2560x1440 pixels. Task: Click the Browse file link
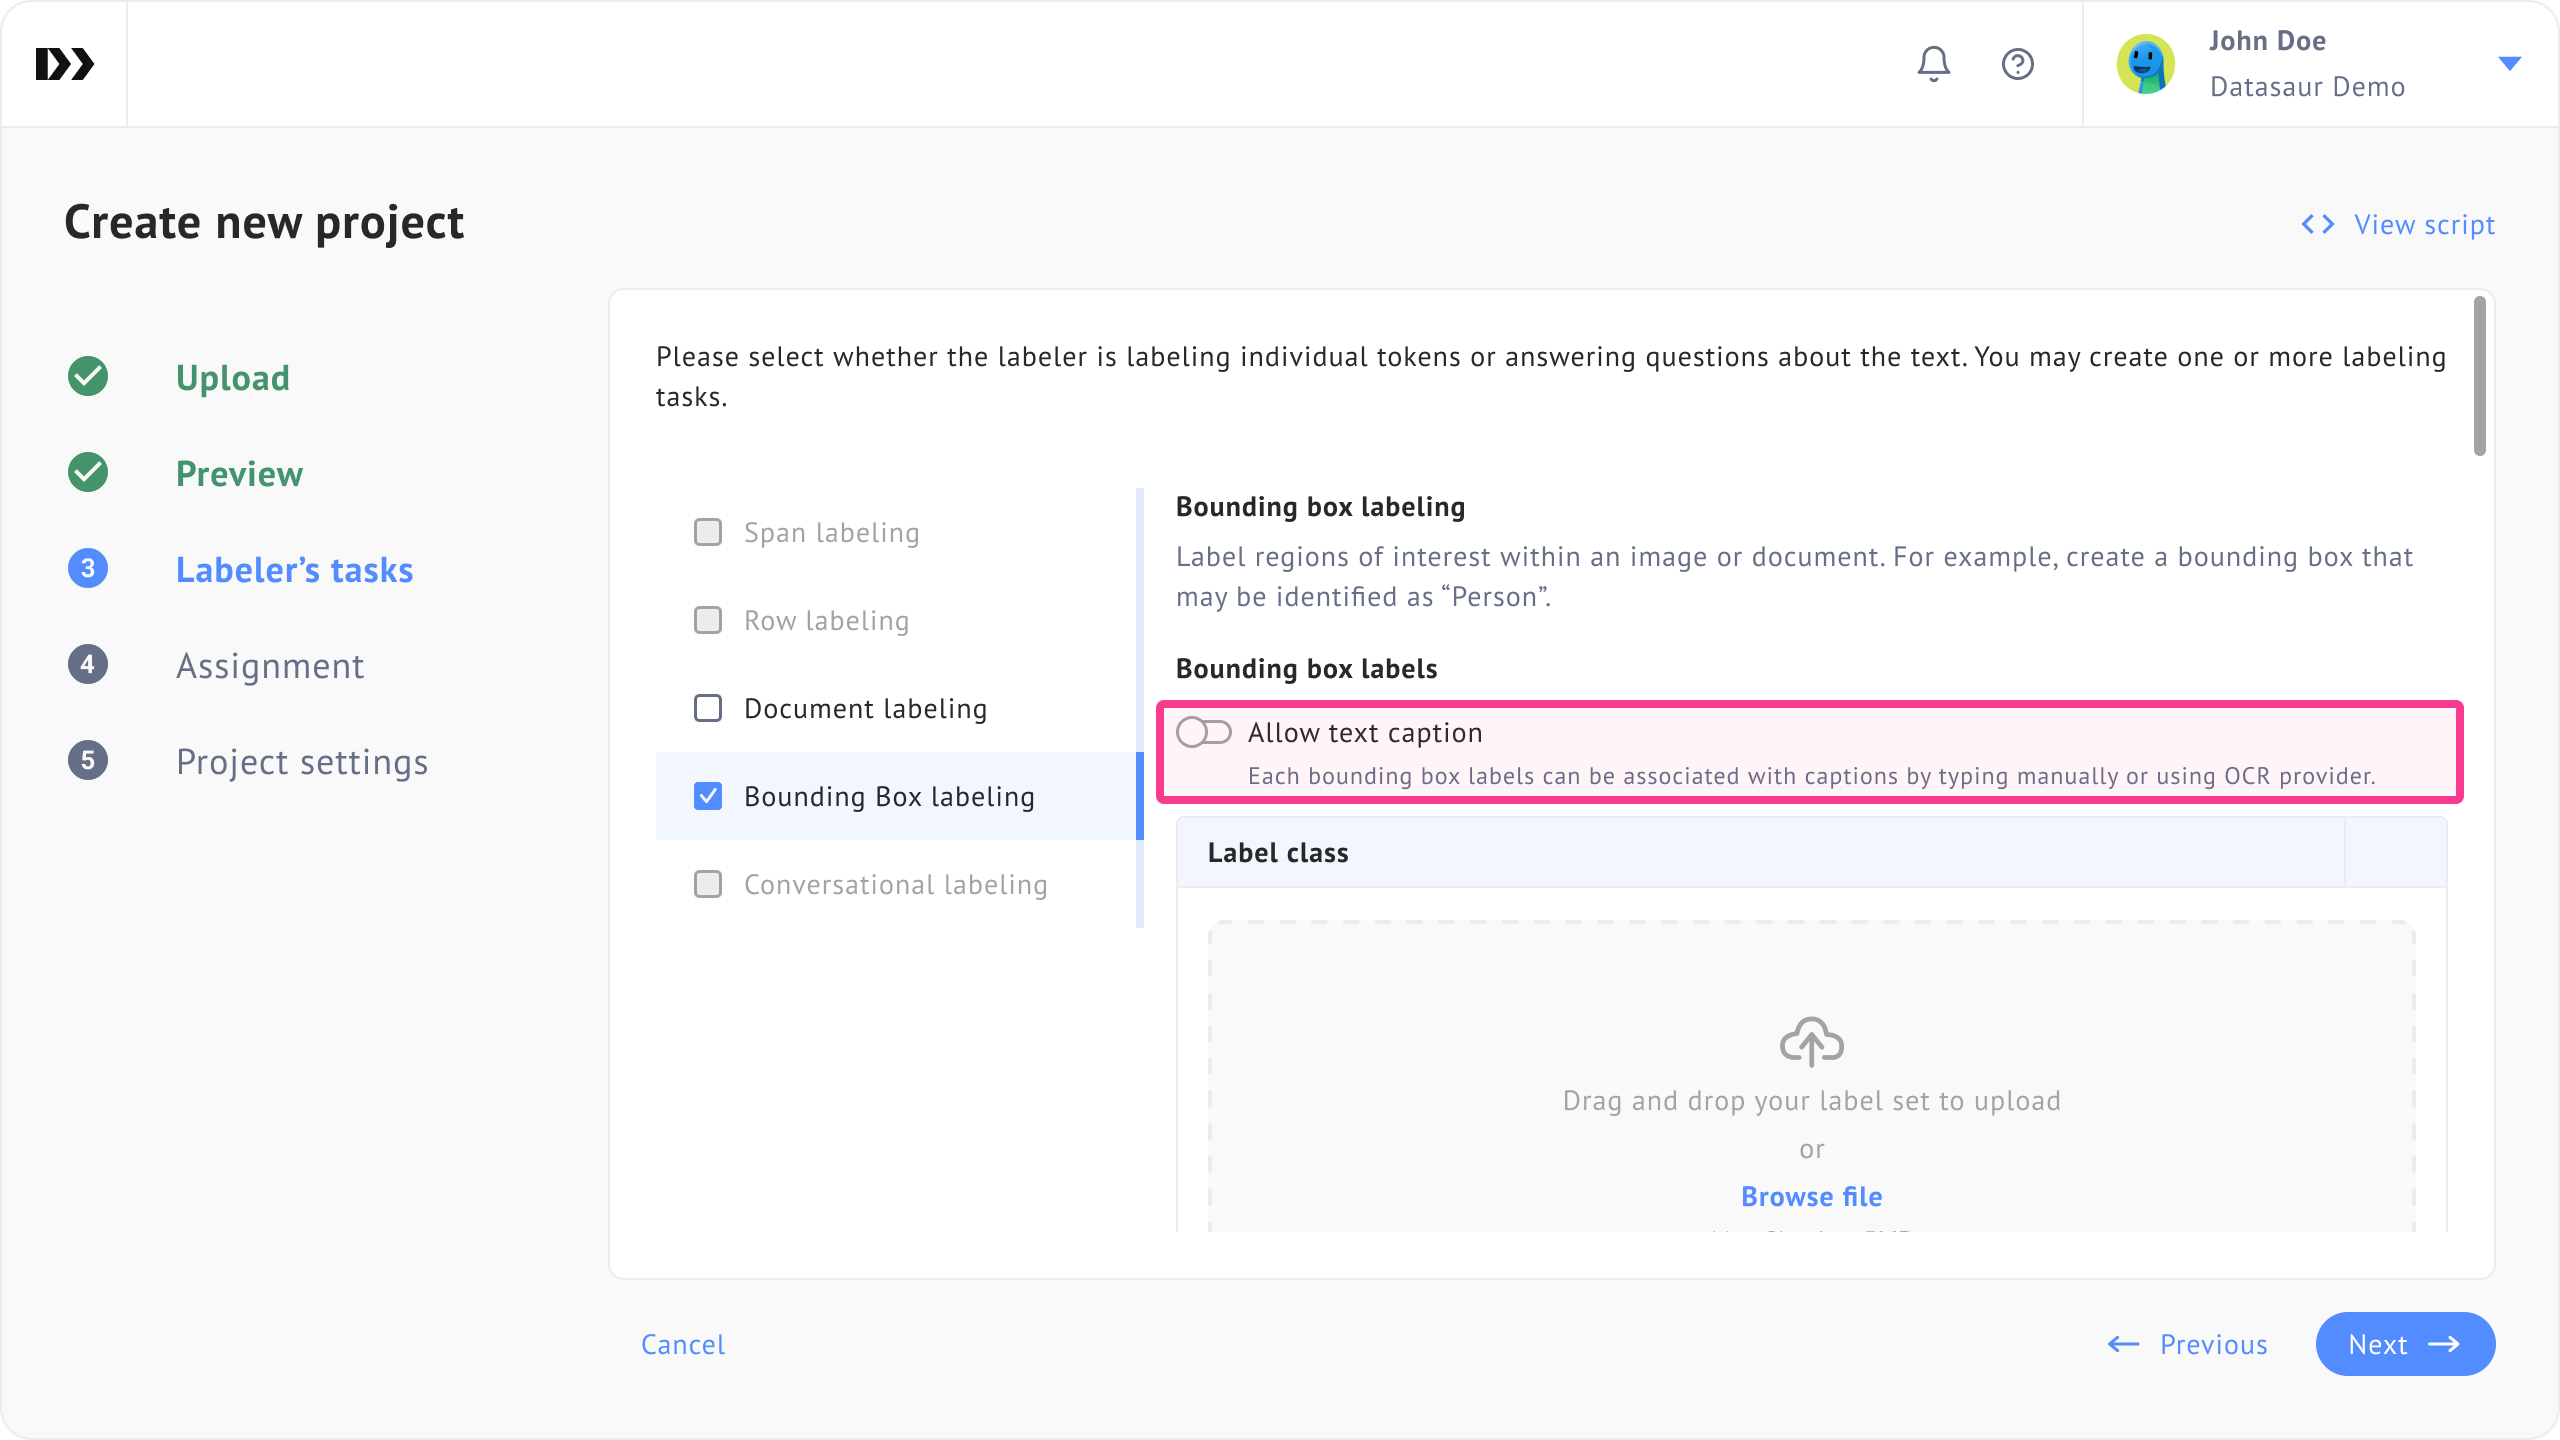(1811, 1196)
